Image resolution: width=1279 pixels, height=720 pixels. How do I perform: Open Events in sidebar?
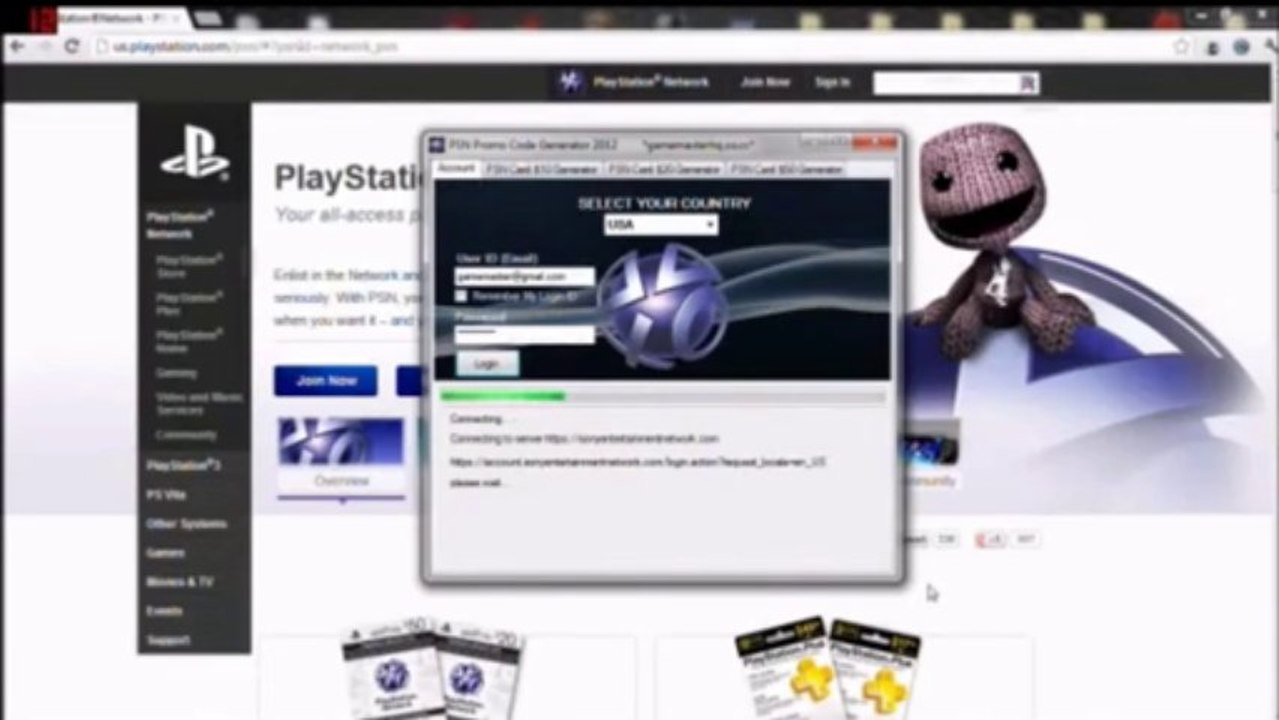coord(164,610)
